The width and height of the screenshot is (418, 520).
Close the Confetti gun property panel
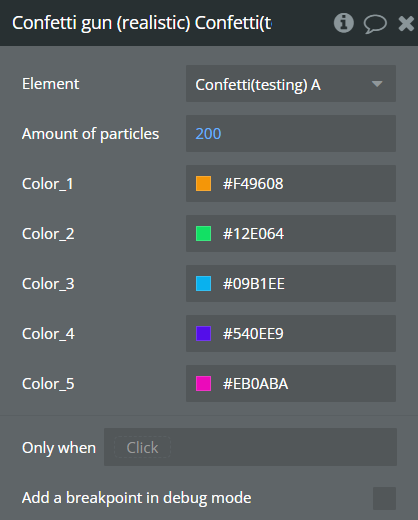pos(406,24)
